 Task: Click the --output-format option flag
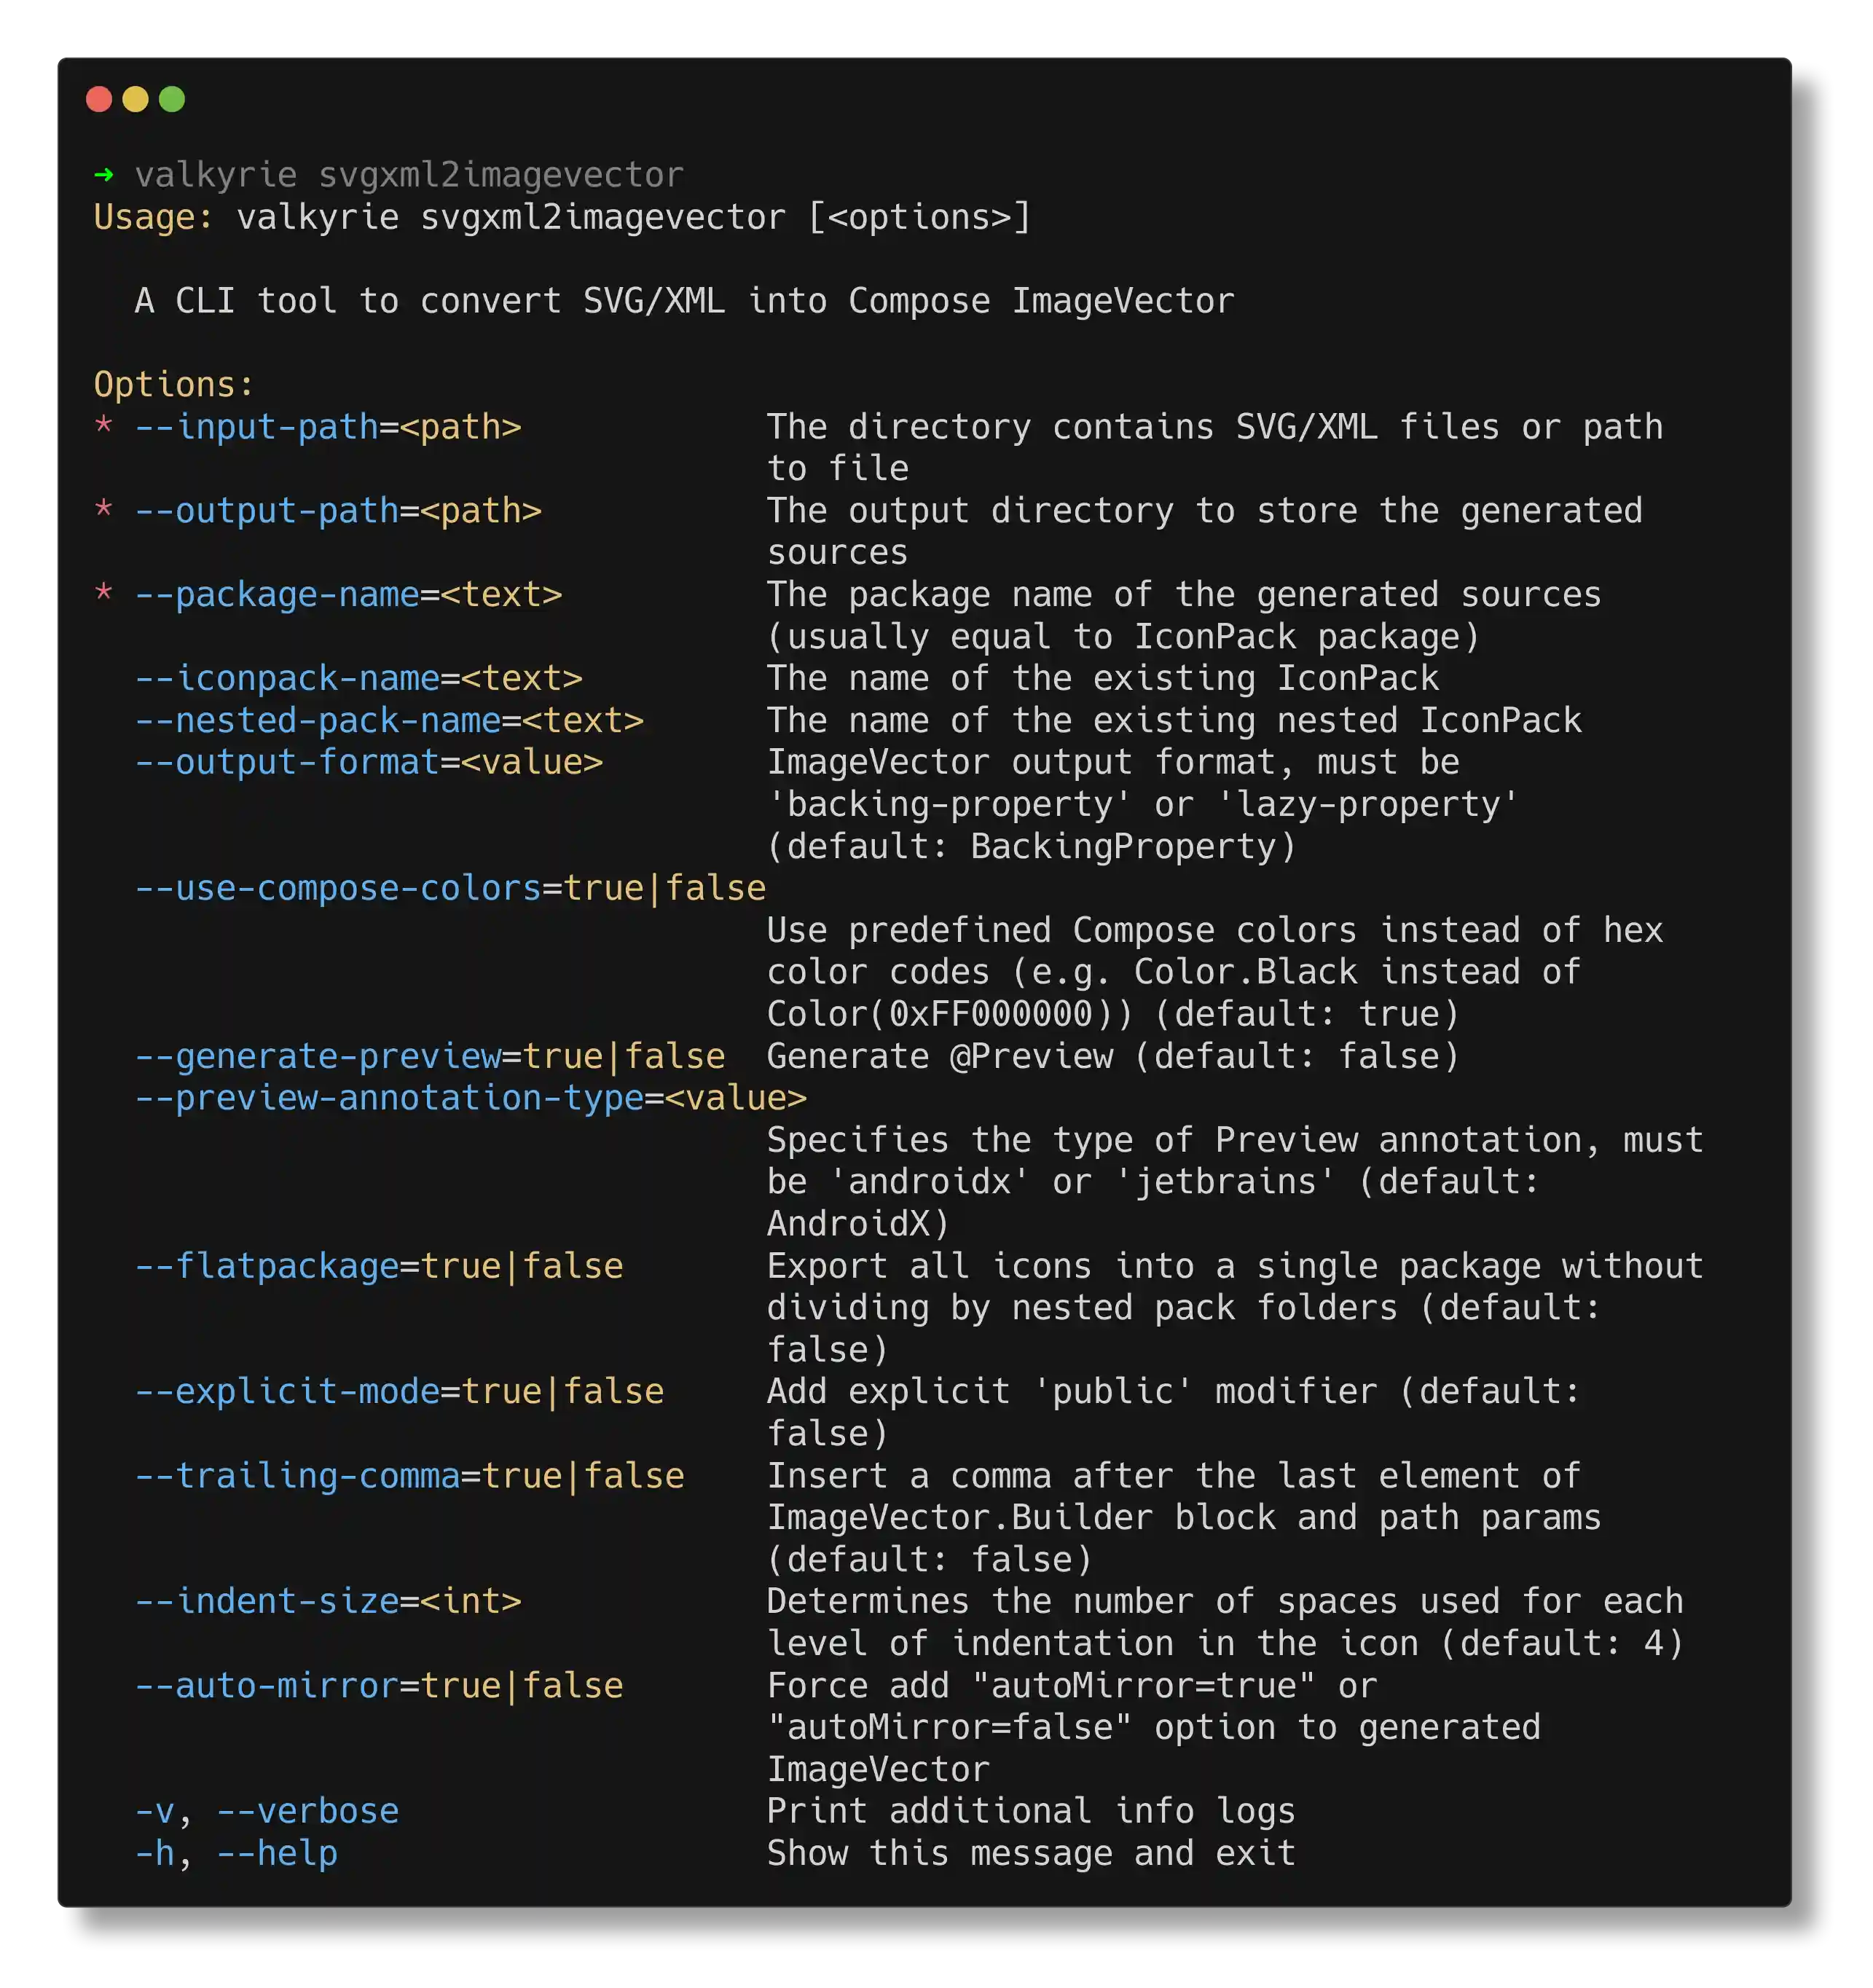click(287, 762)
